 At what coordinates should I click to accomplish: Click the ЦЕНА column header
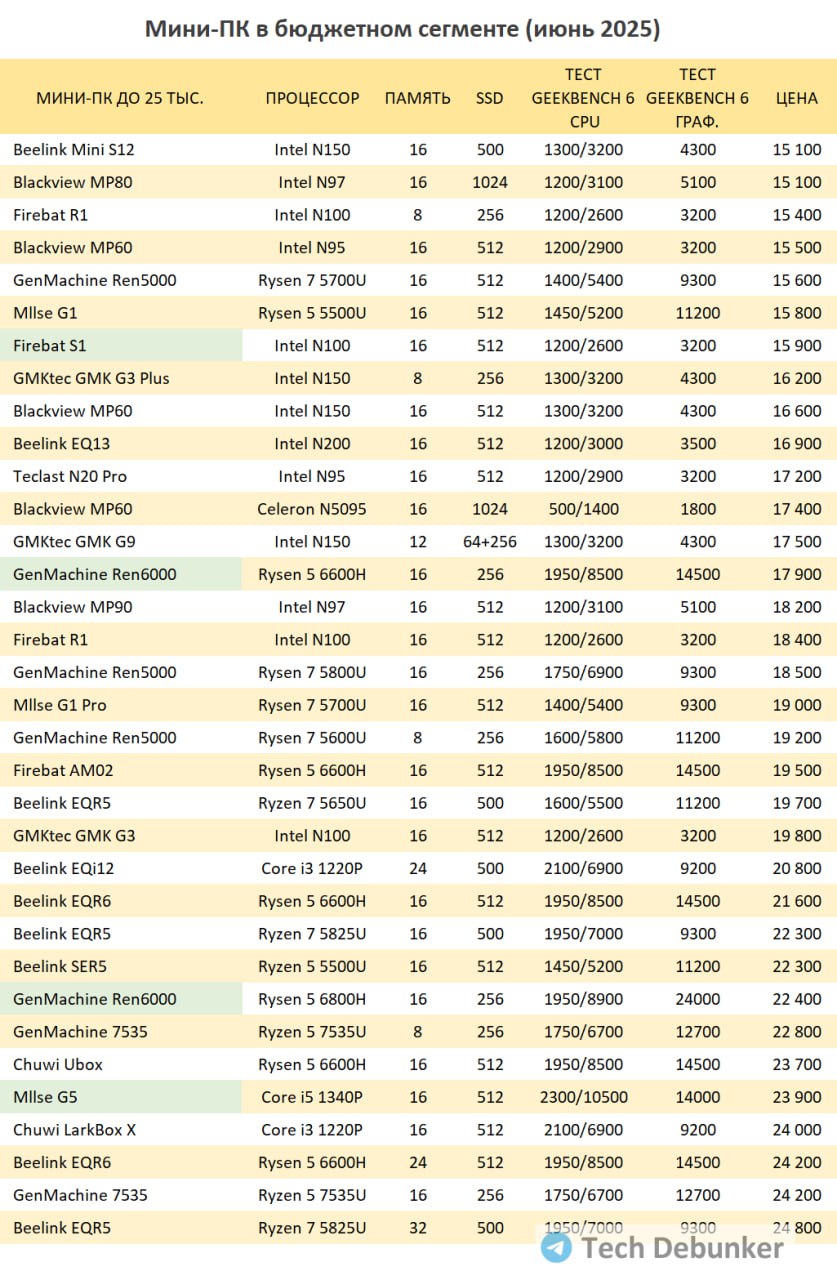coord(797,98)
